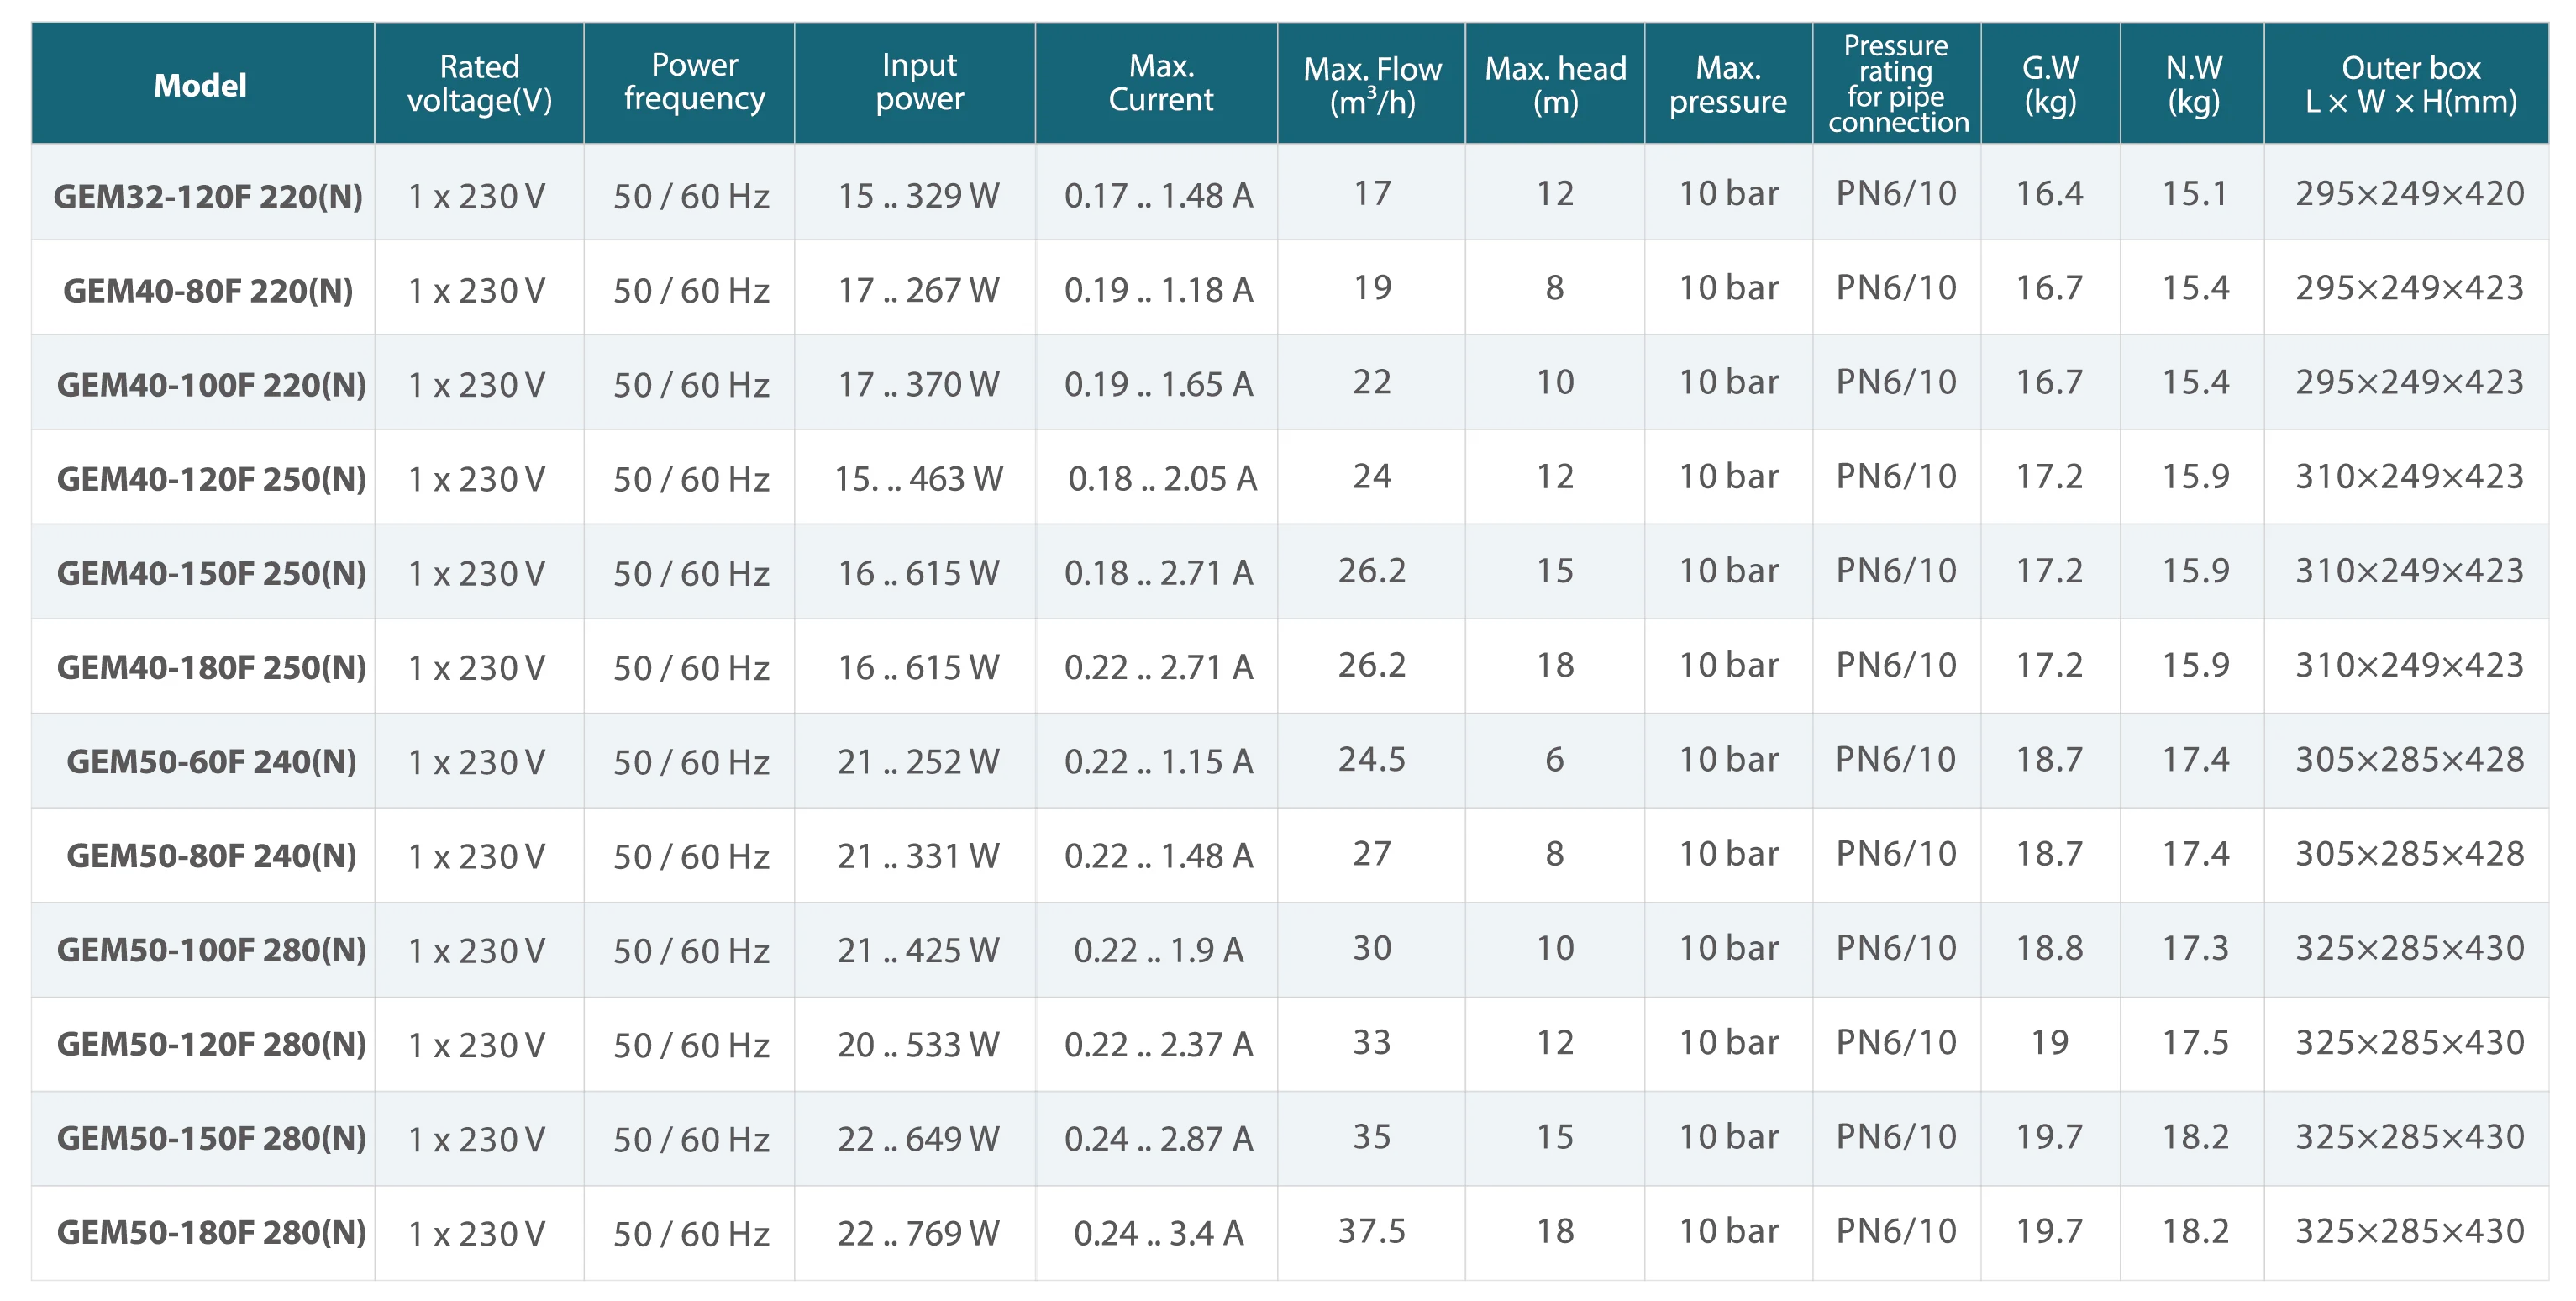Click the G.W (kg) column header
Viewport: 2576px width, 1301px height.
click(x=2050, y=84)
